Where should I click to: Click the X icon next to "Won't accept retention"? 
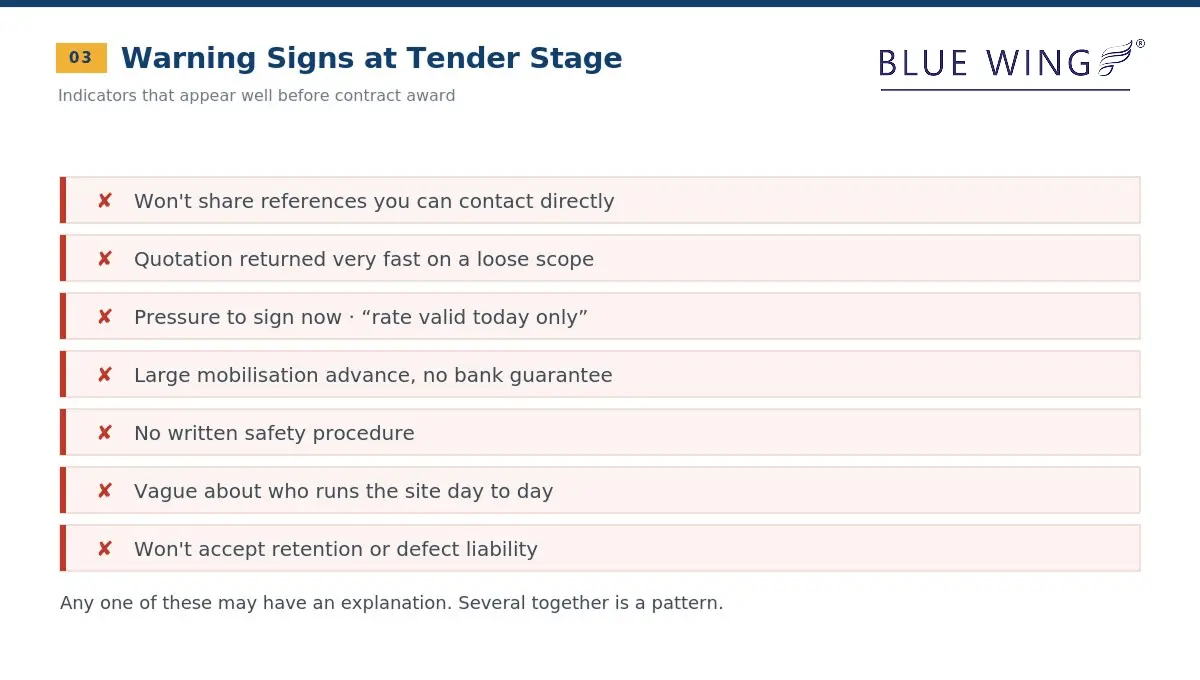[x=105, y=549]
